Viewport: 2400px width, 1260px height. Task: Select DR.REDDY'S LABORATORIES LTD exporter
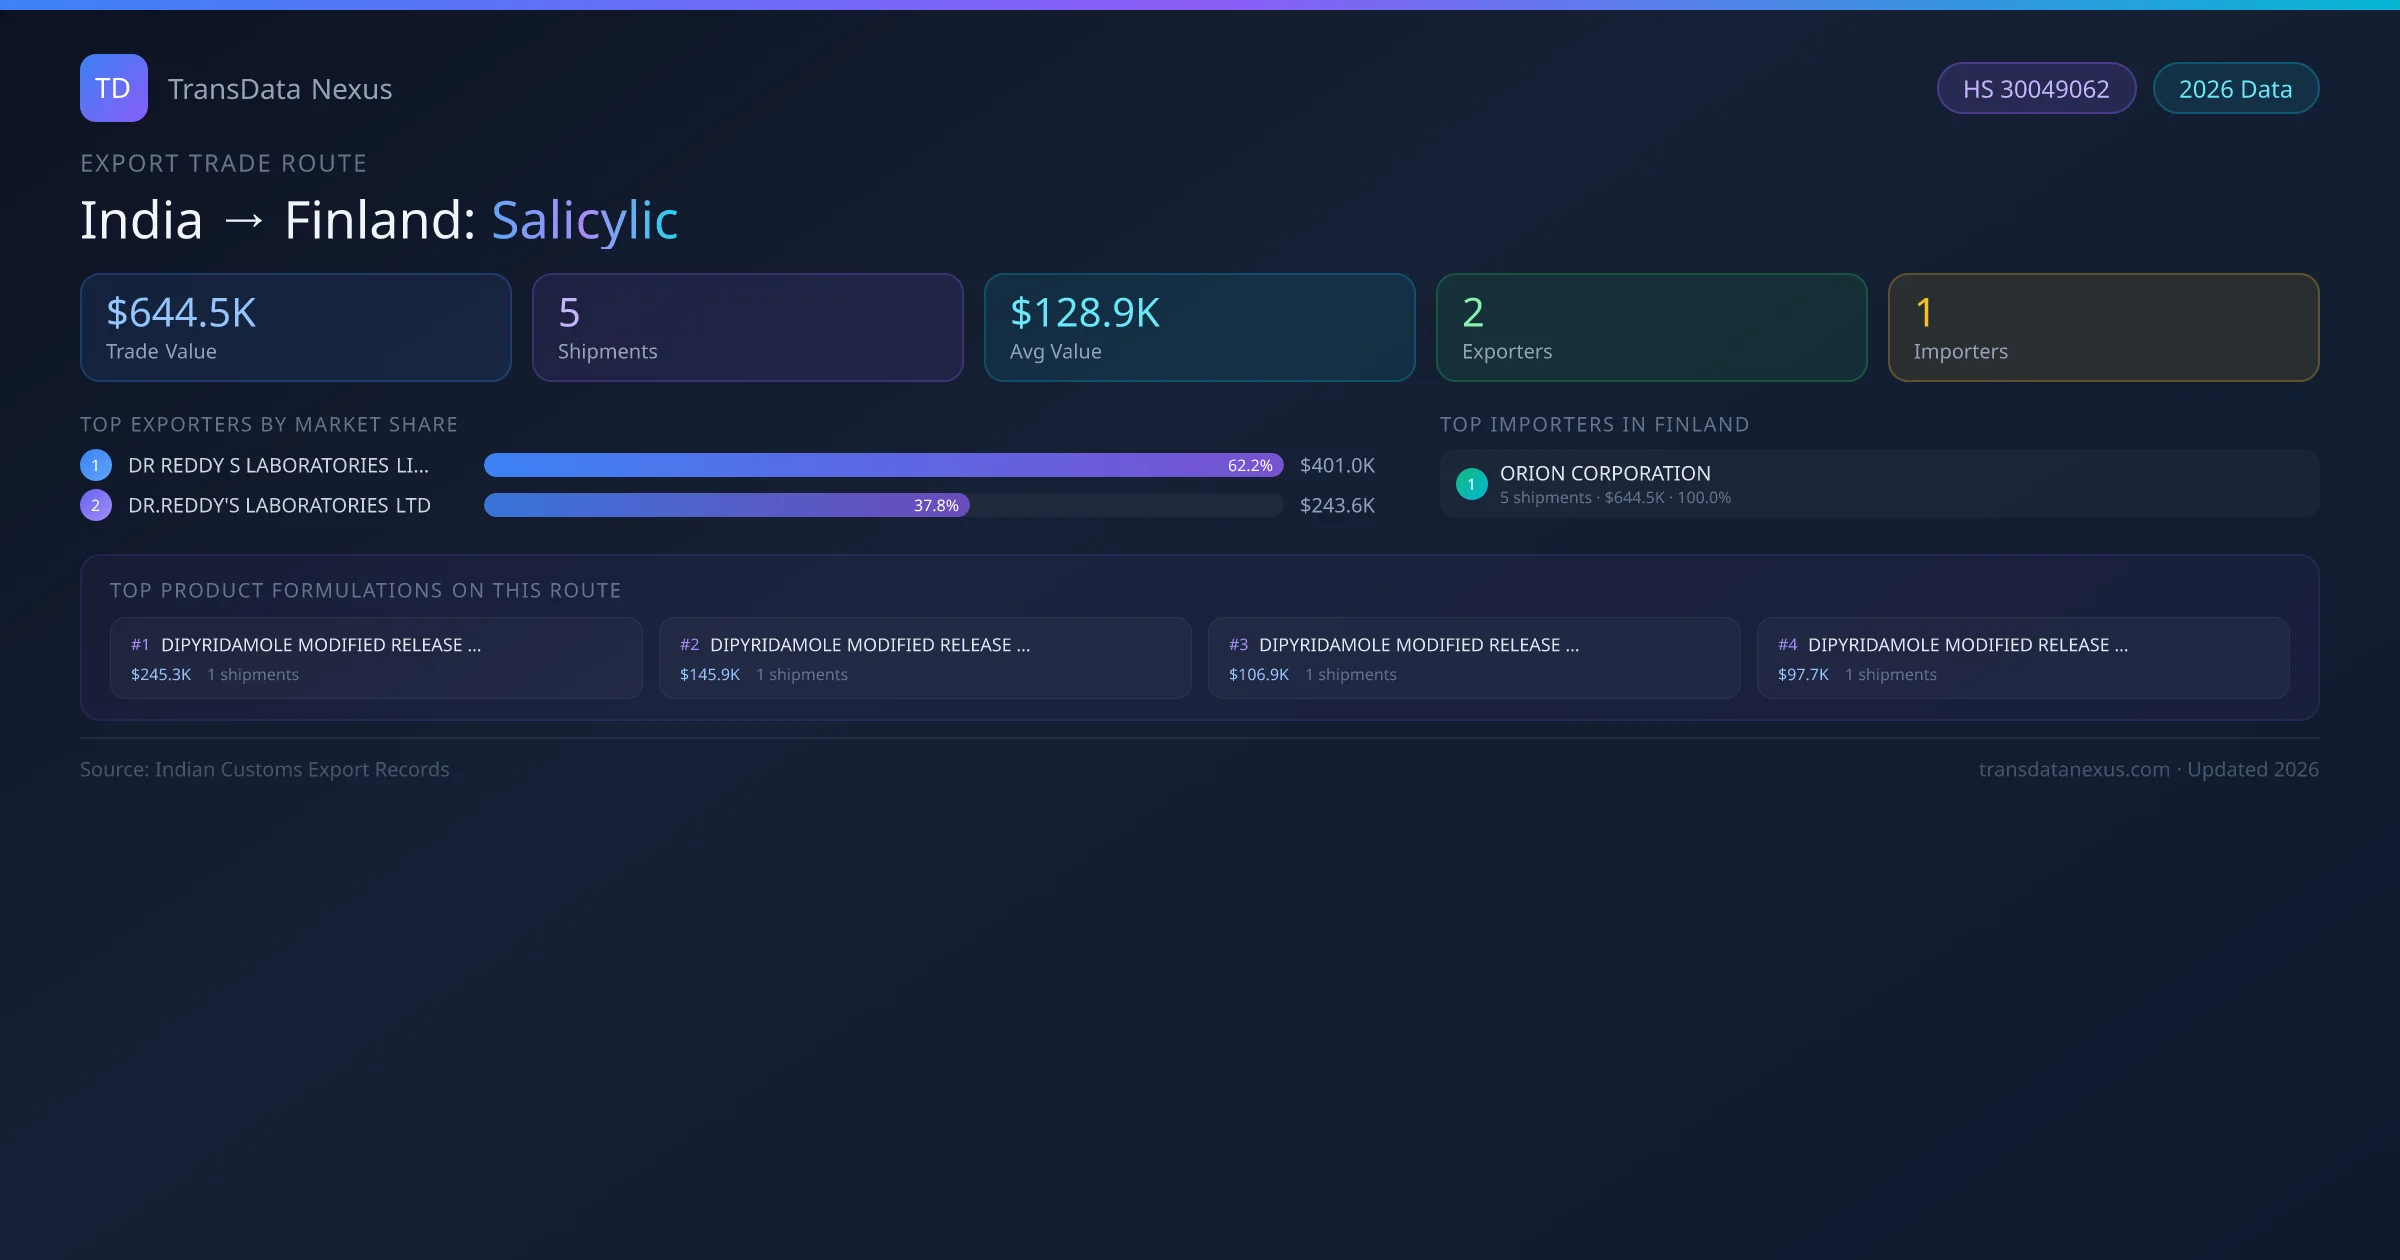(x=279, y=505)
